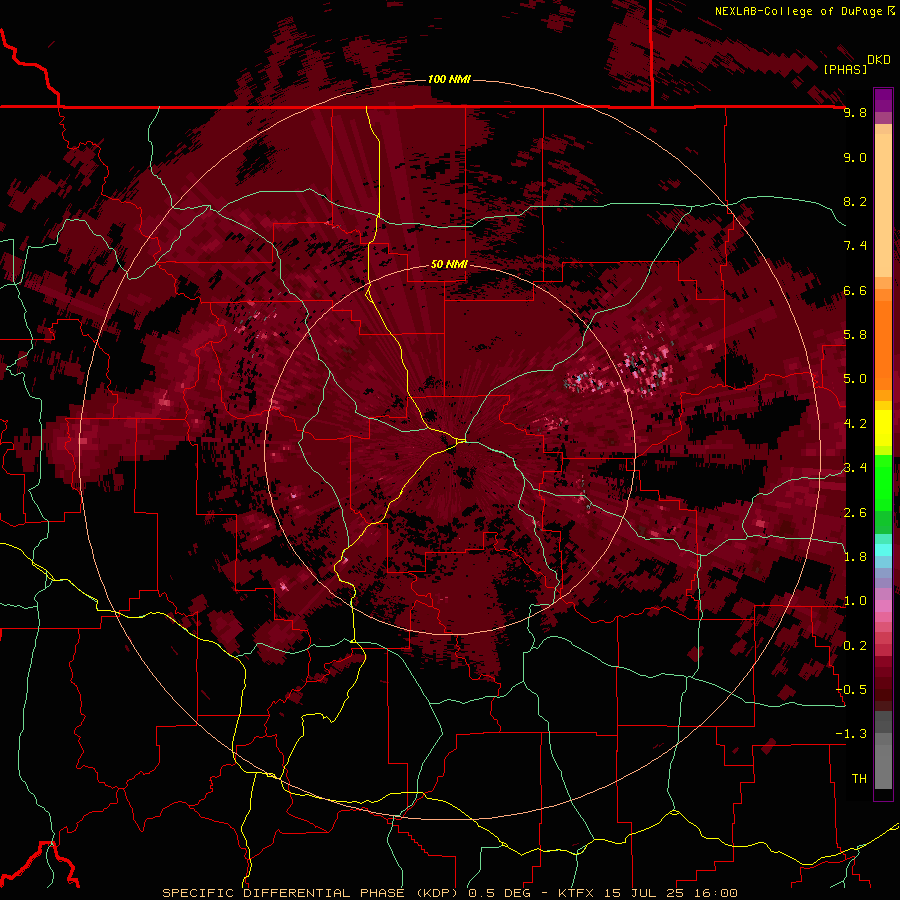This screenshot has height=900, width=900.
Task: Click the KDP product title caption at bottom
Action: tap(450, 893)
